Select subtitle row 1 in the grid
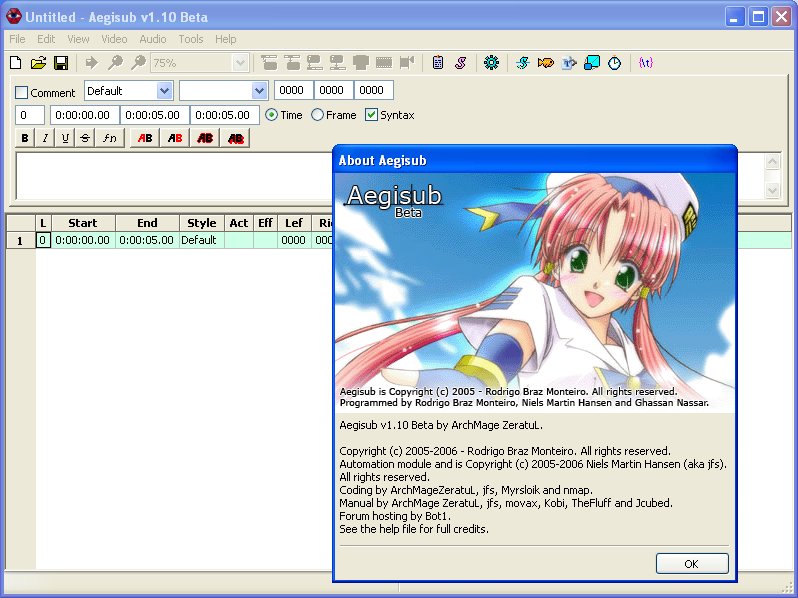 tap(20, 240)
